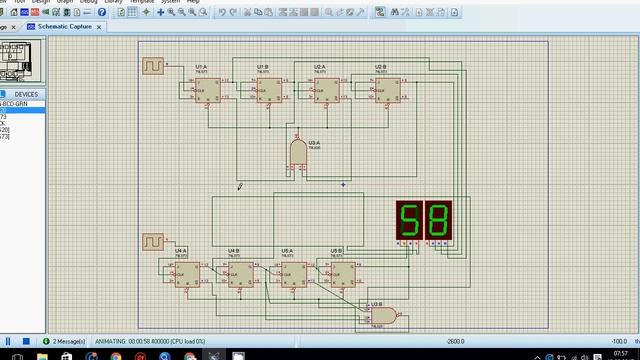
Task: Open the 2 Message(s) log
Action: tap(64, 341)
